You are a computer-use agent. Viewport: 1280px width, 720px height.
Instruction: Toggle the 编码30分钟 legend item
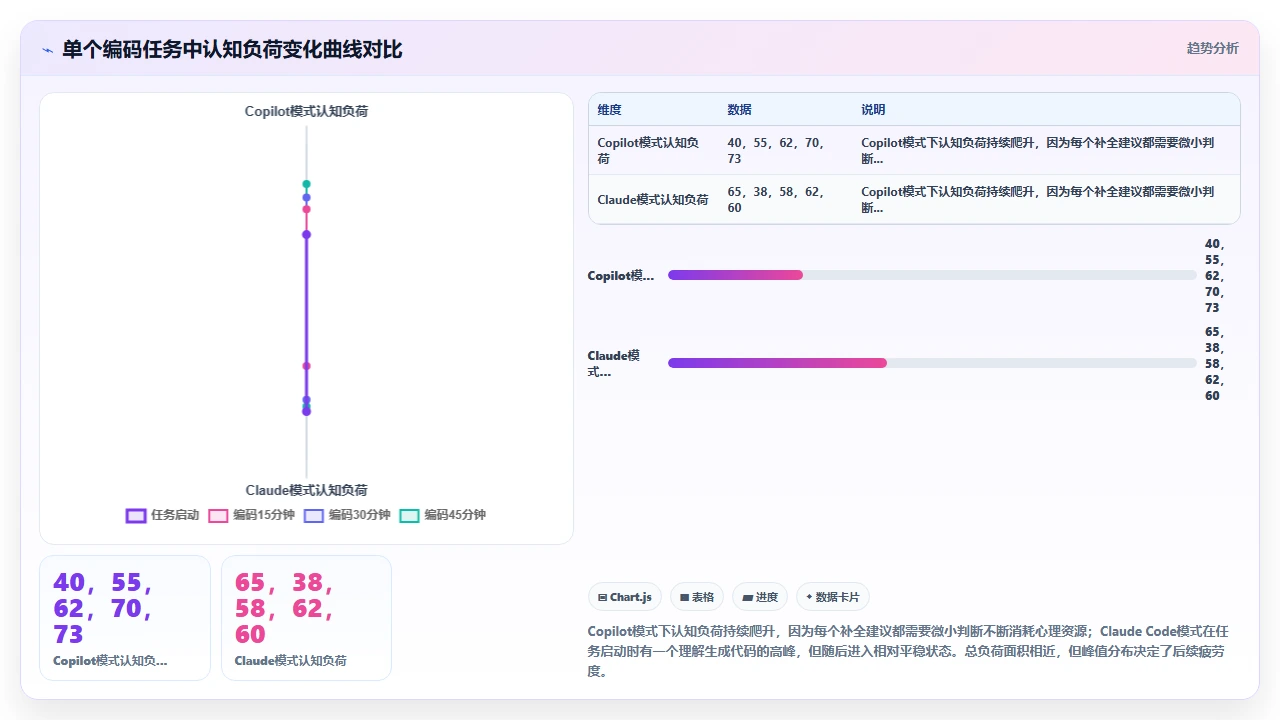tap(347, 515)
